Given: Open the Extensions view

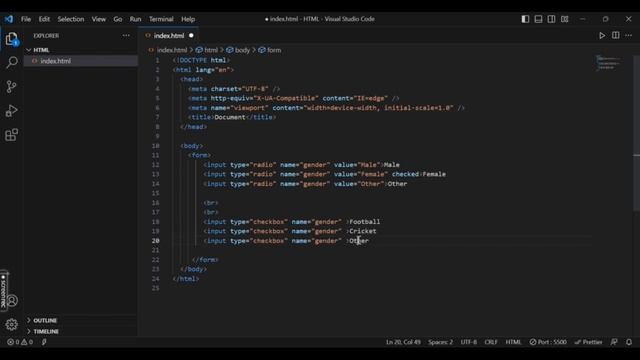Looking at the screenshot, I should [x=11, y=135].
